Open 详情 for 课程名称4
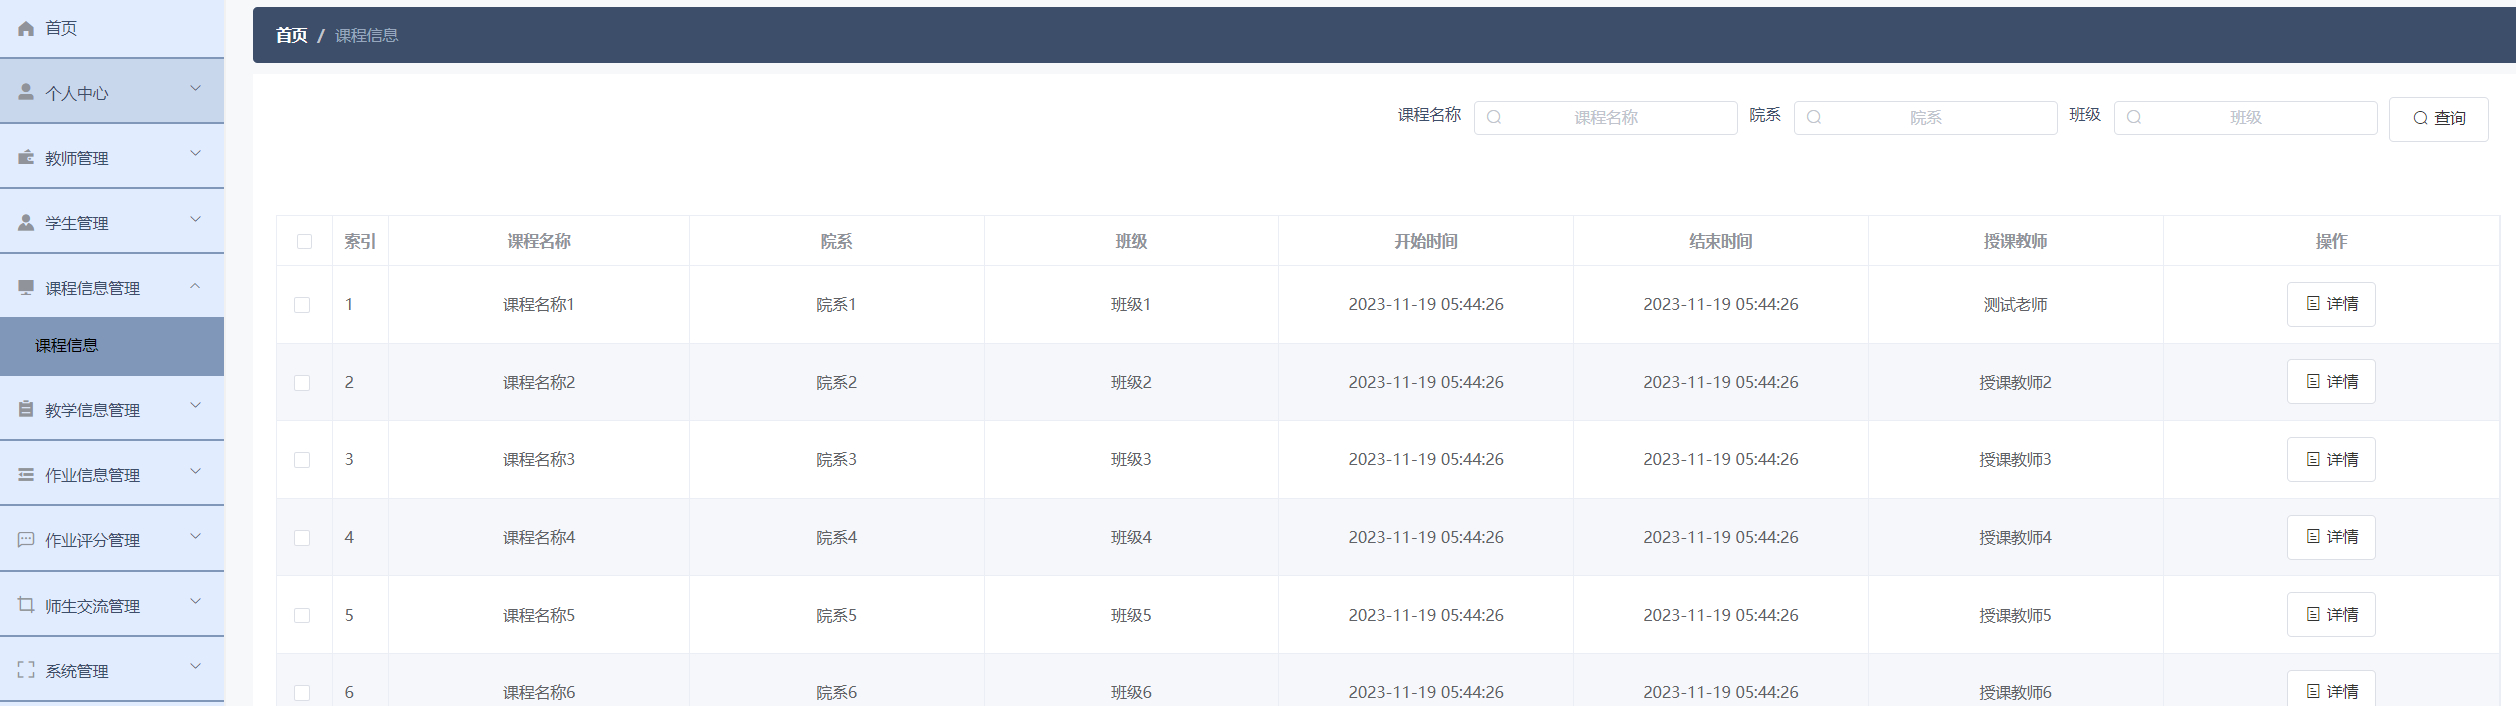 [2331, 537]
